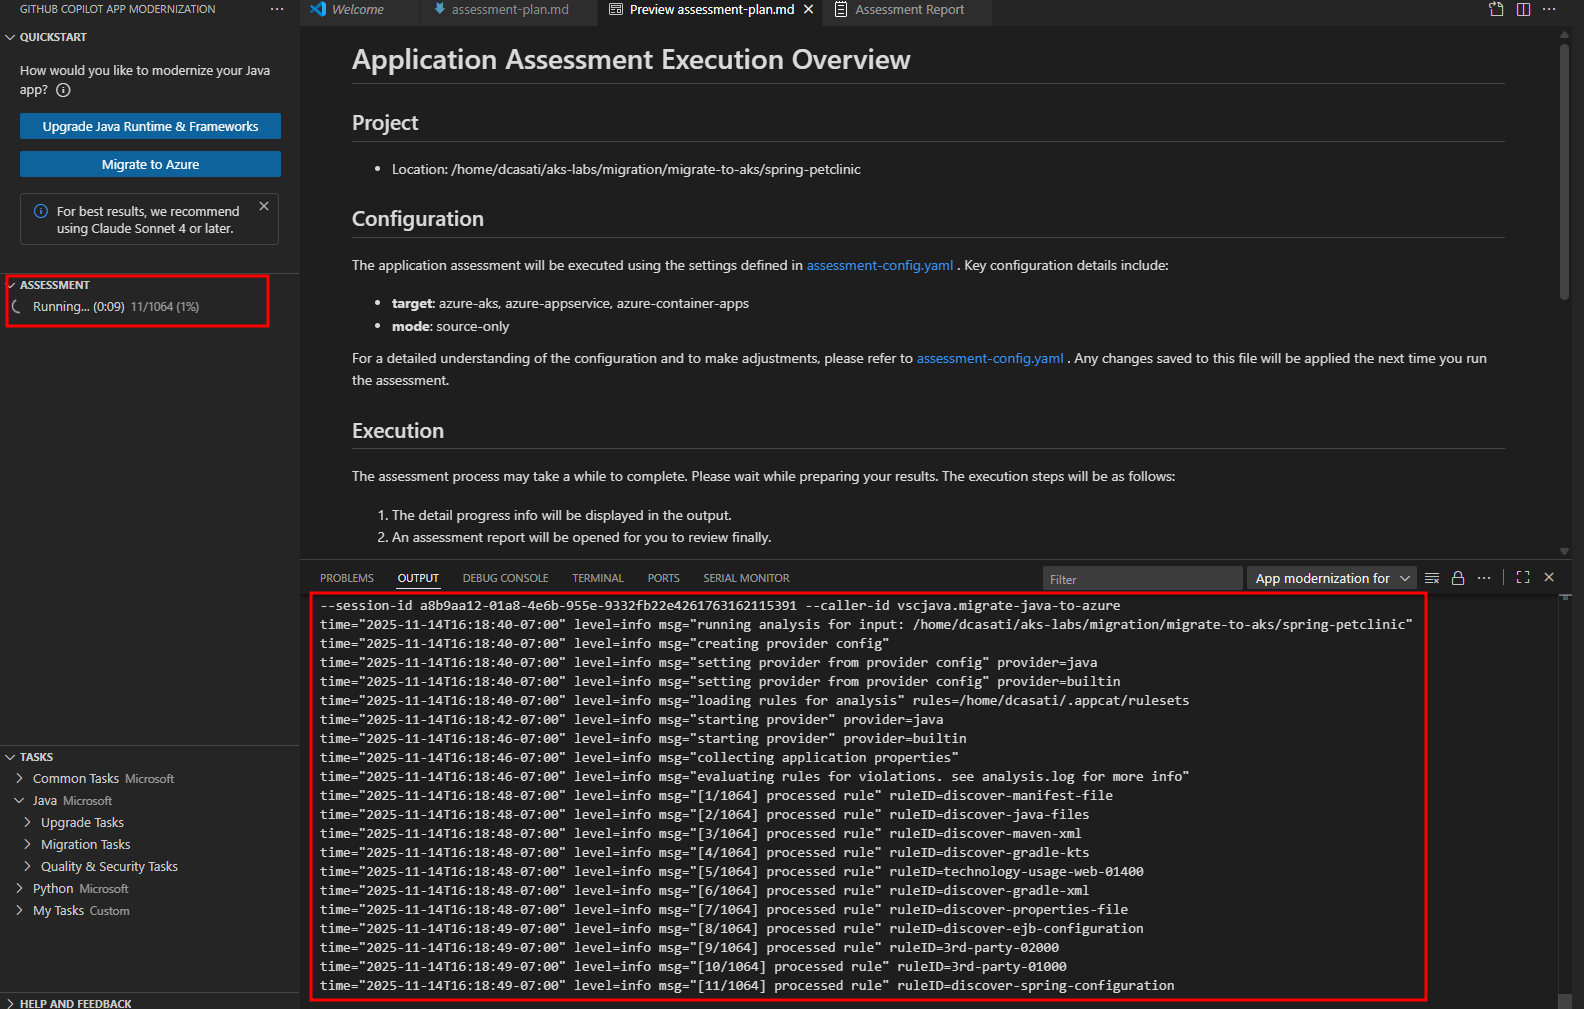Open the SERIAL MONITOR panel tab
The width and height of the screenshot is (1584, 1009).
tap(746, 578)
